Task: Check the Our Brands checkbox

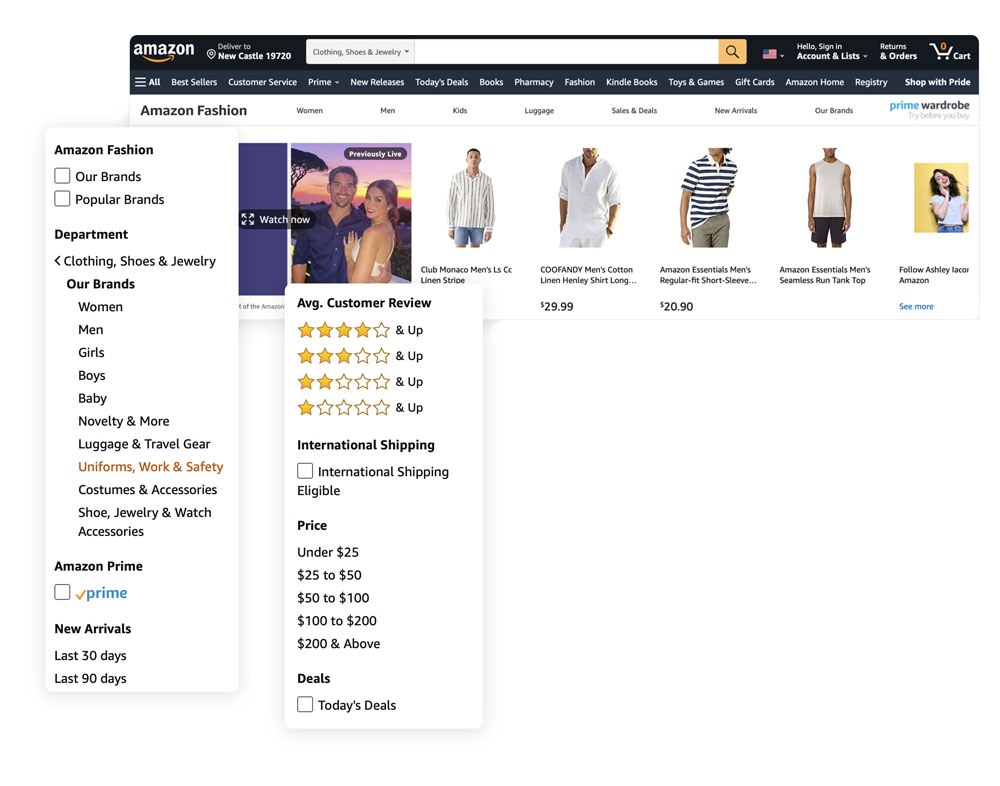Action: (x=62, y=176)
